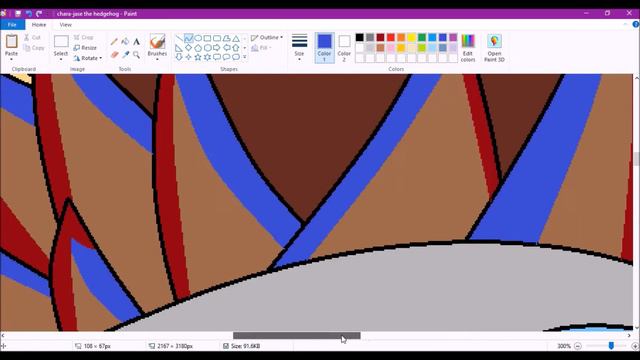Choose the Oval shape
The width and height of the screenshot is (640, 360).
(198, 38)
